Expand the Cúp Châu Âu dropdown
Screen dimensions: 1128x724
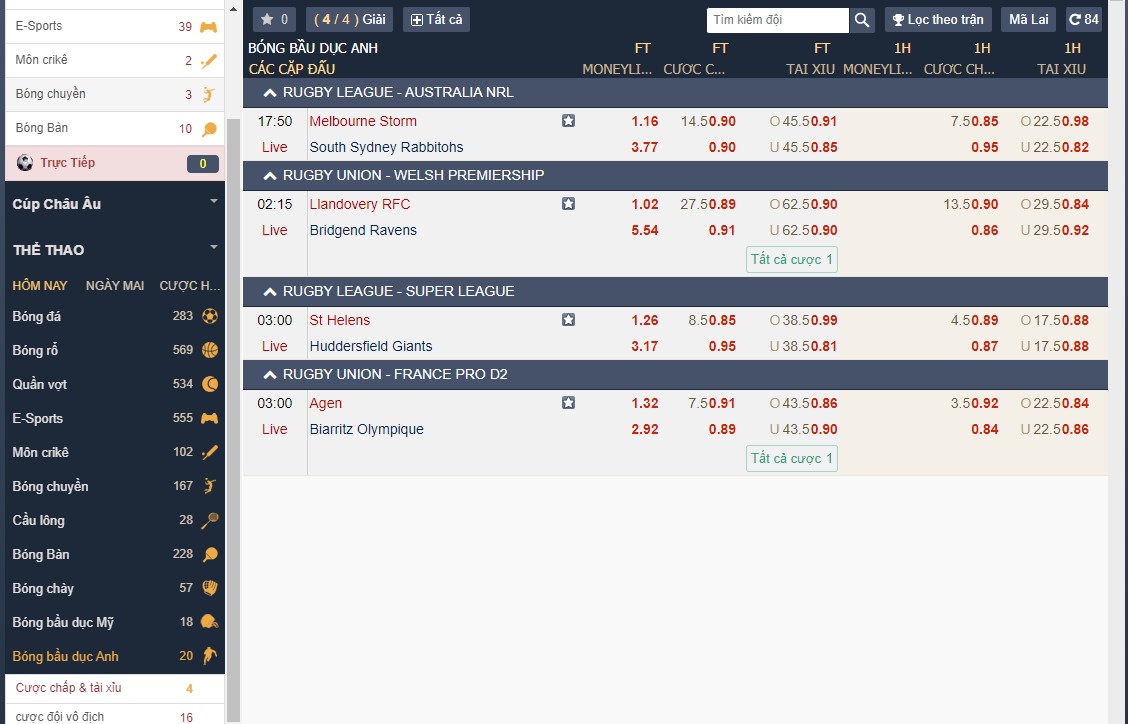[x=213, y=203]
